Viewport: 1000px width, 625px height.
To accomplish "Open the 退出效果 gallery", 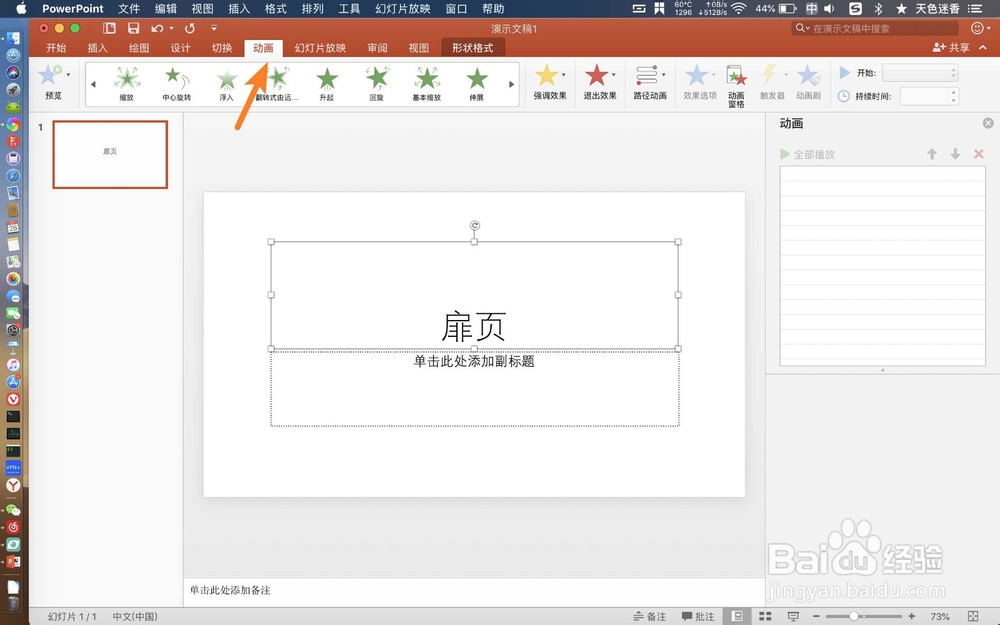I will (x=598, y=82).
